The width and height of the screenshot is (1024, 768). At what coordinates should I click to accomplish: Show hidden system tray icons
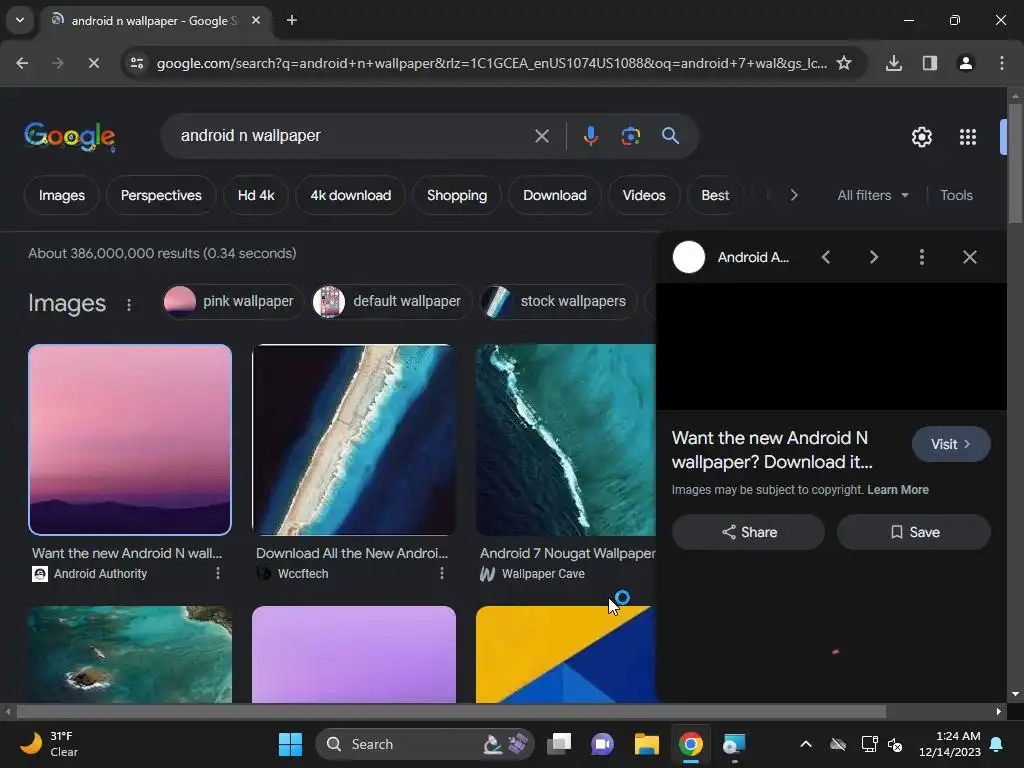click(x=806, y=744)
